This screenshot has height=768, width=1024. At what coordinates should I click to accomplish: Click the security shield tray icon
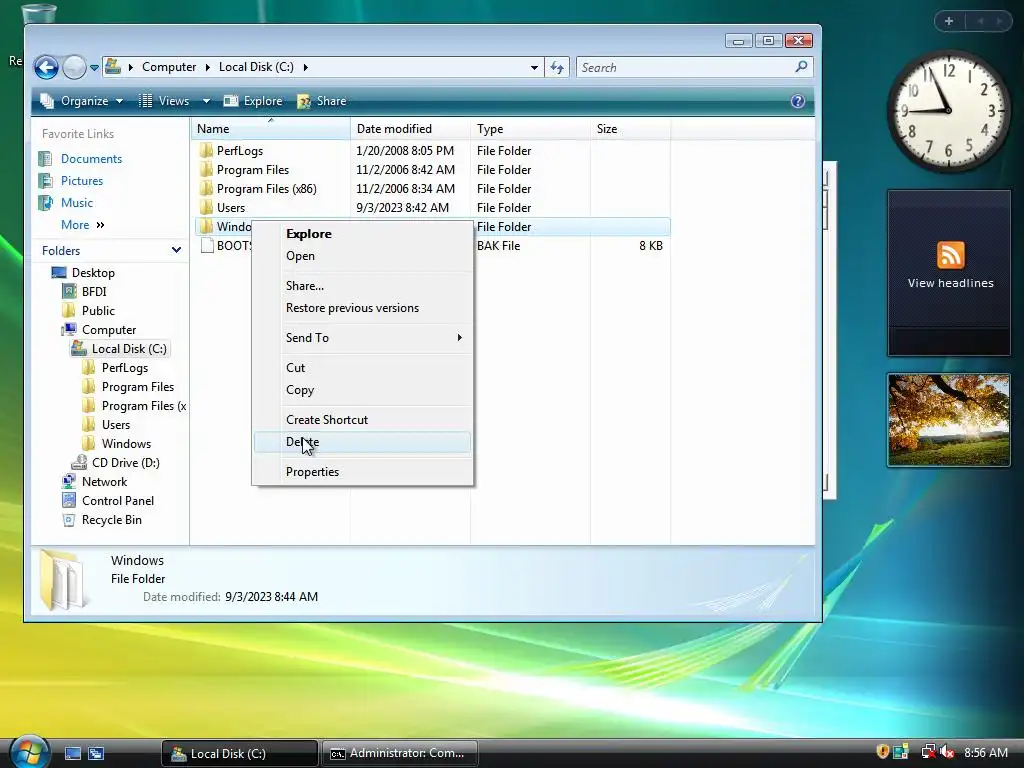(882, 752)
